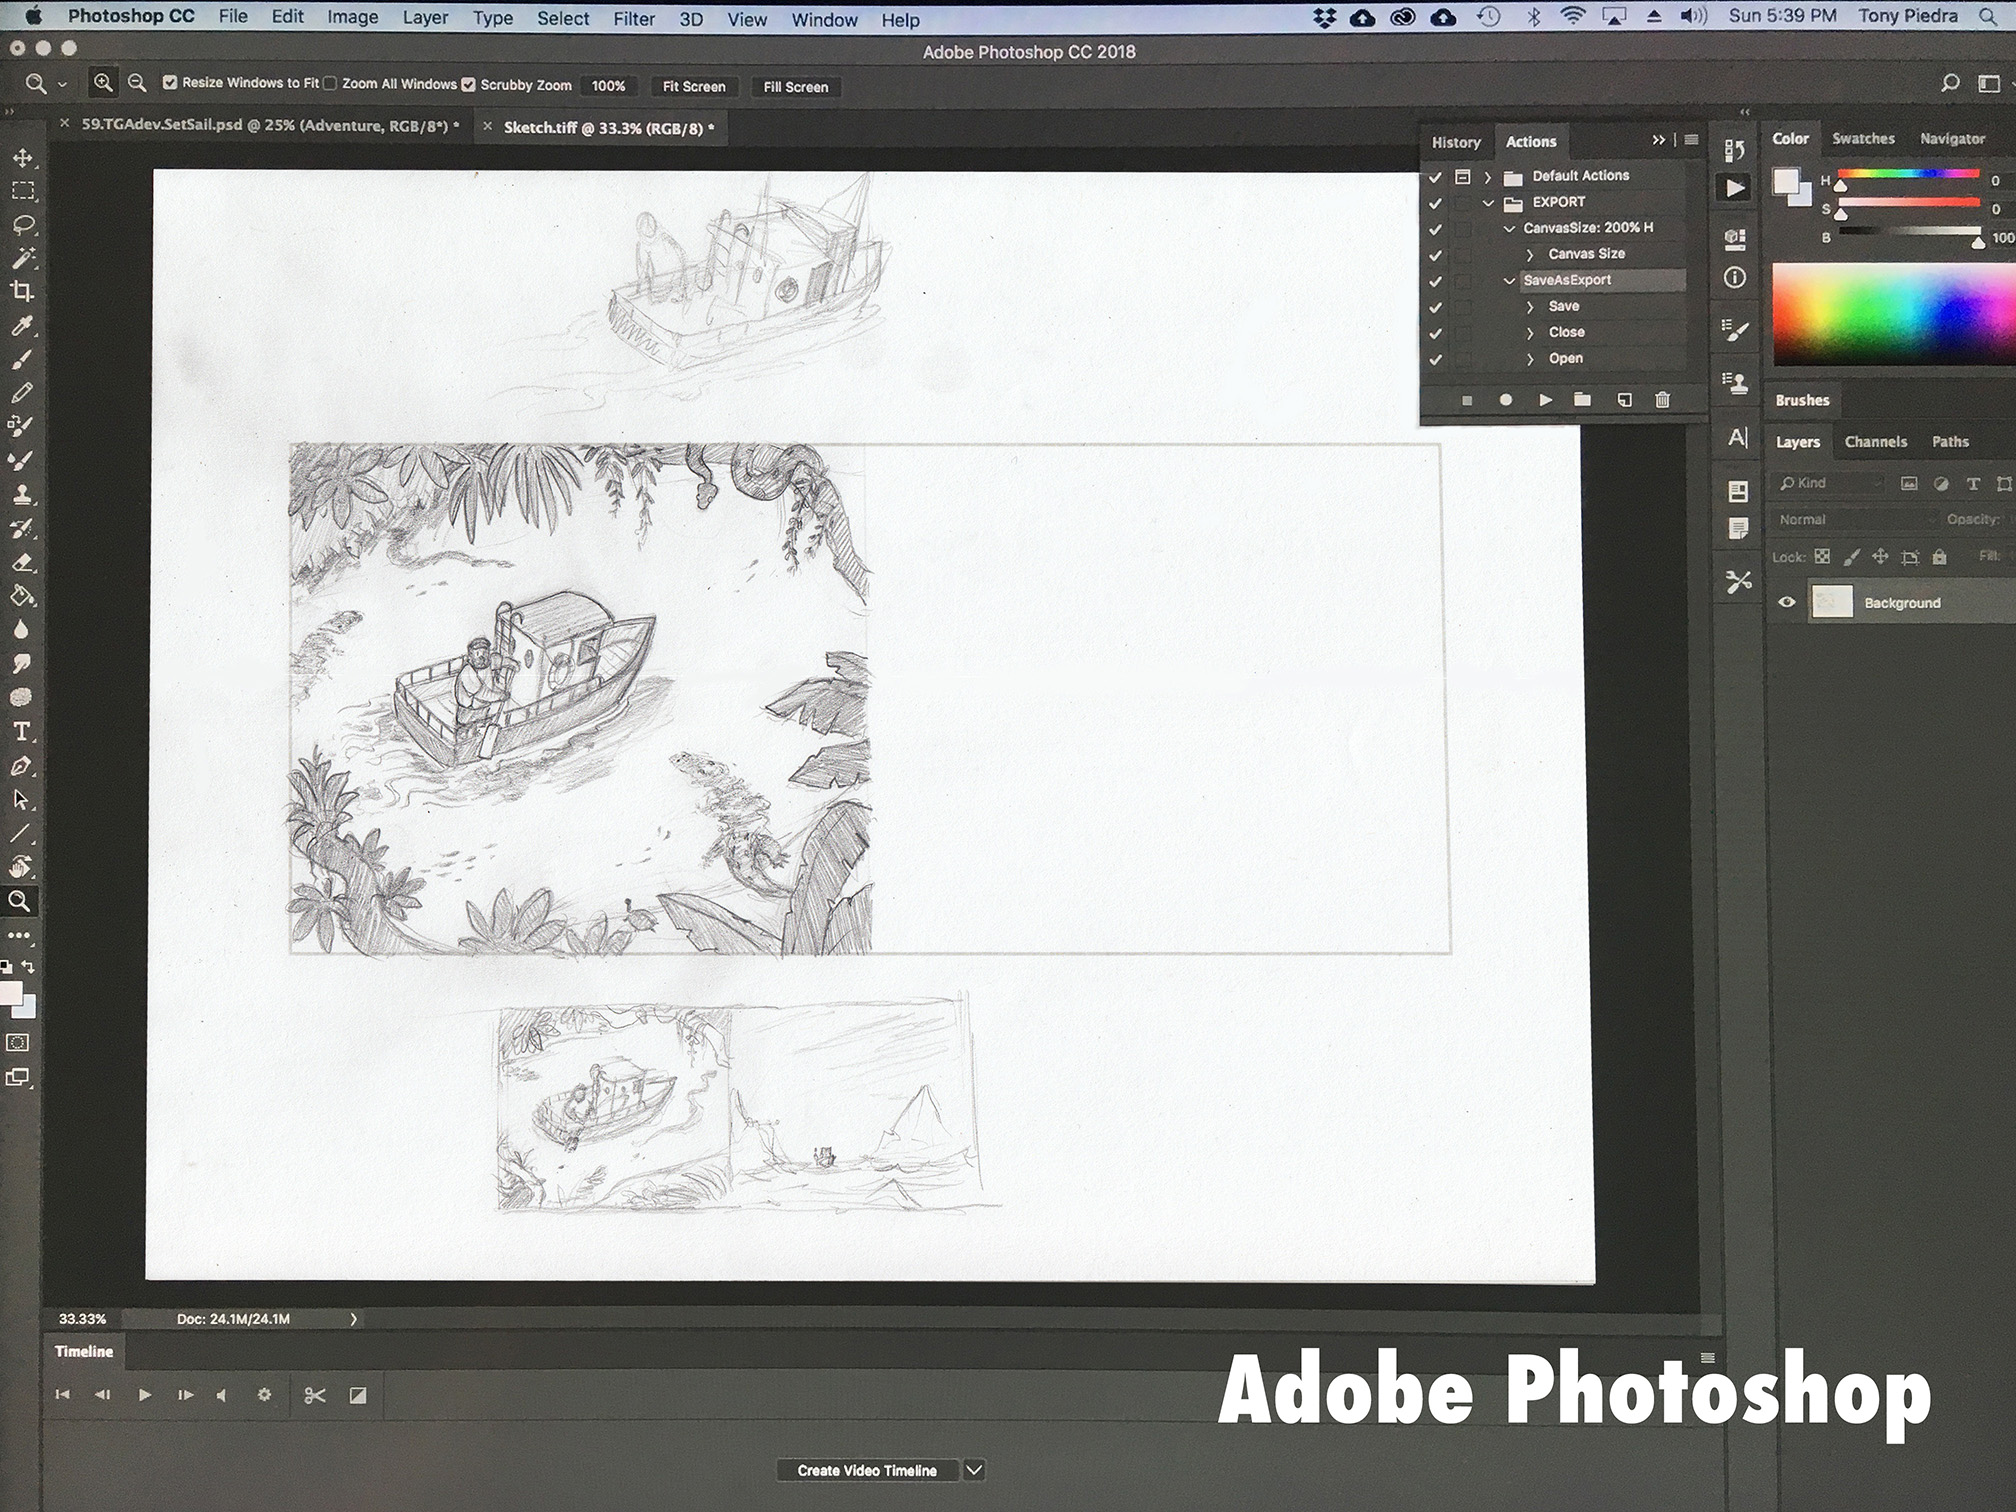Choose Zoom Out mode in options bar
Viewport: 2016px width, 1512px height.
pyautogui.click(x=137, y=84)
